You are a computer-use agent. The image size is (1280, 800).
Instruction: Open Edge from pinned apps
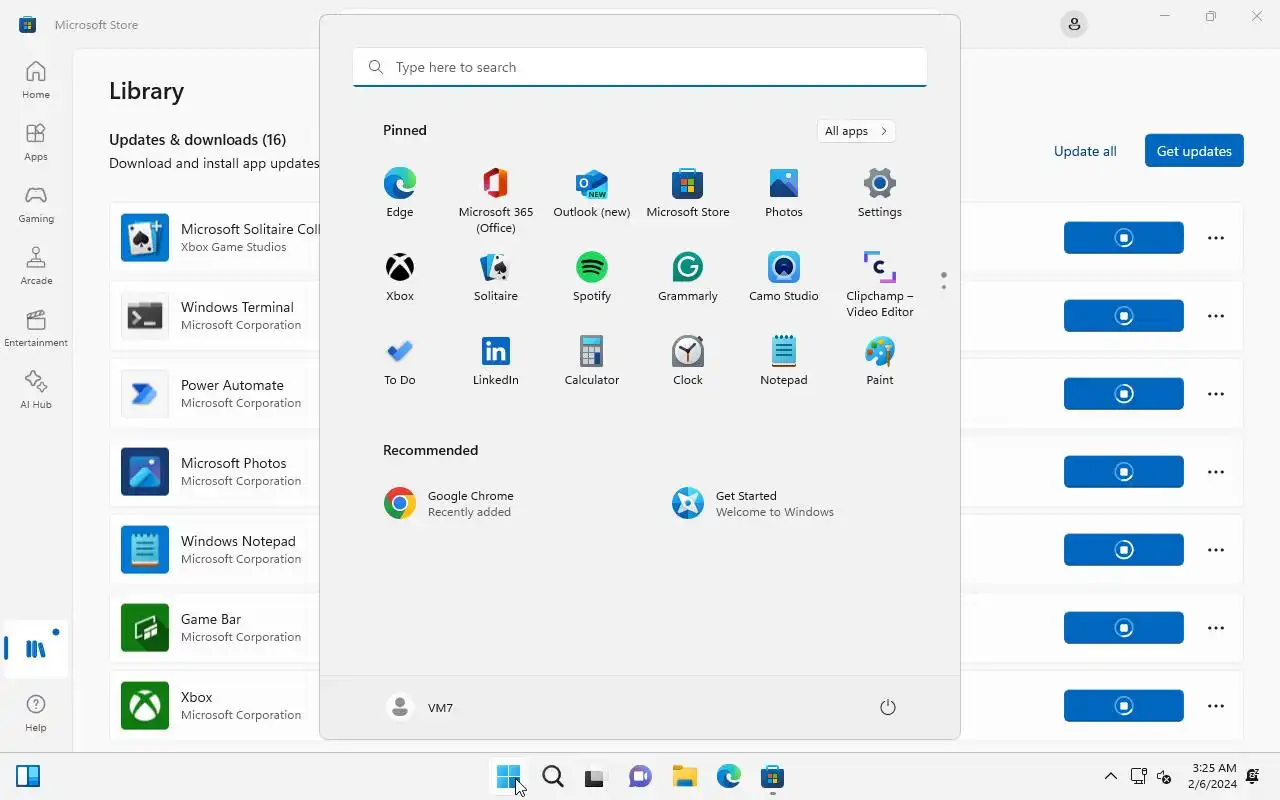pos(399,192)
